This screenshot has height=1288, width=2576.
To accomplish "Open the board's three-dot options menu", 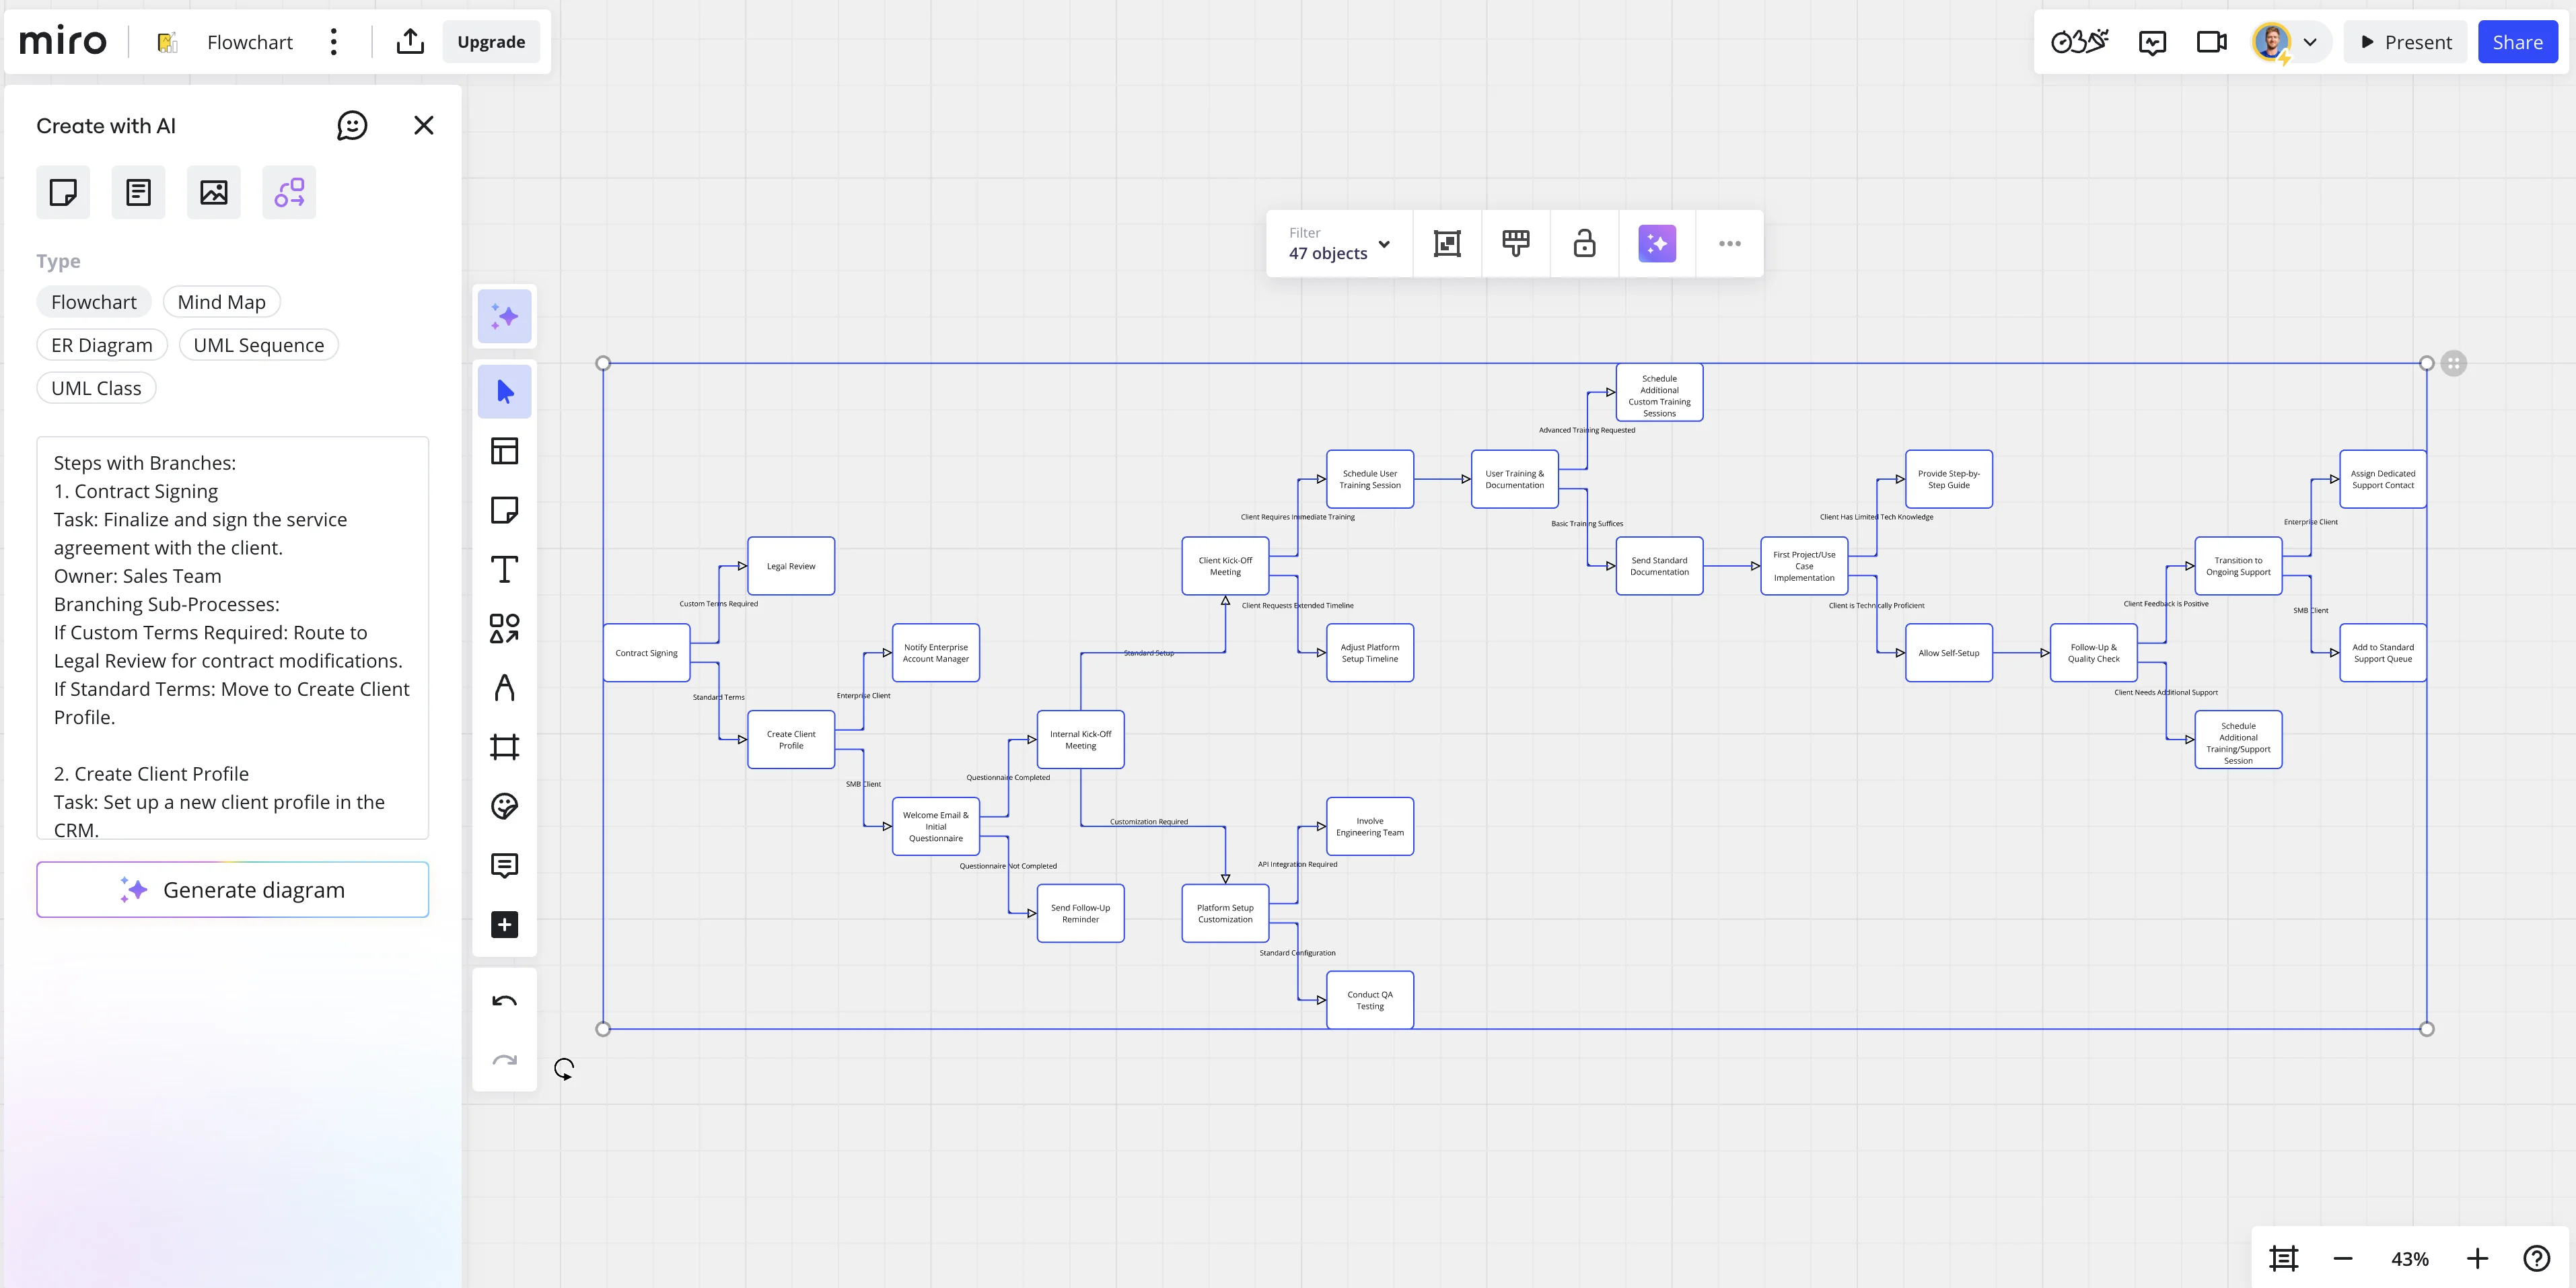I will point(334,42).
